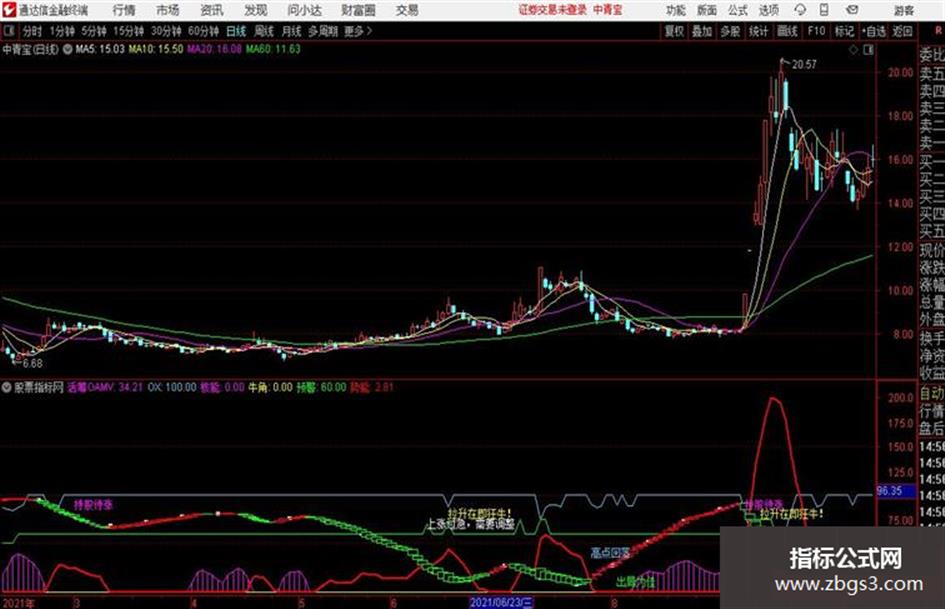Screen dimensions: 945x609
Task: Click the 6.68 low price label
Action: point(33,364)
